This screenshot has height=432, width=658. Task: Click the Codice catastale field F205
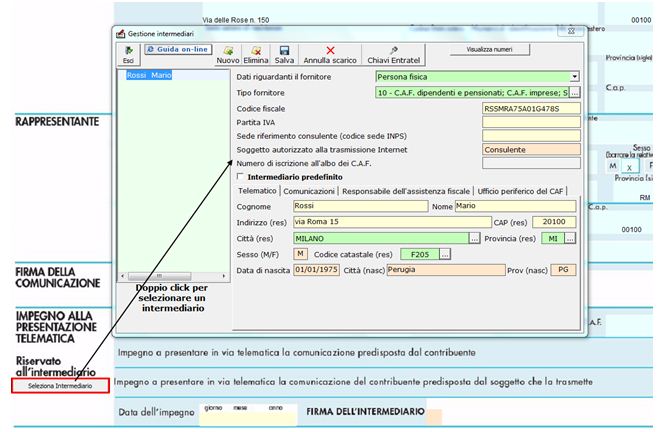420,254
